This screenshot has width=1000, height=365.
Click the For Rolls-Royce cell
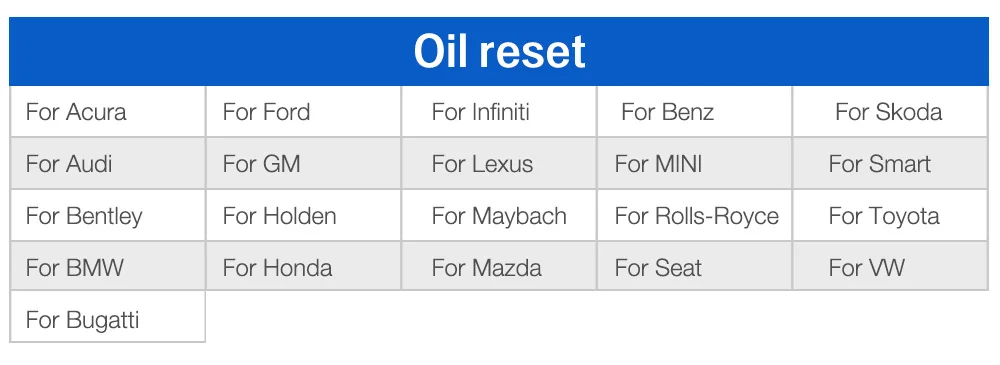coord(695,216)
